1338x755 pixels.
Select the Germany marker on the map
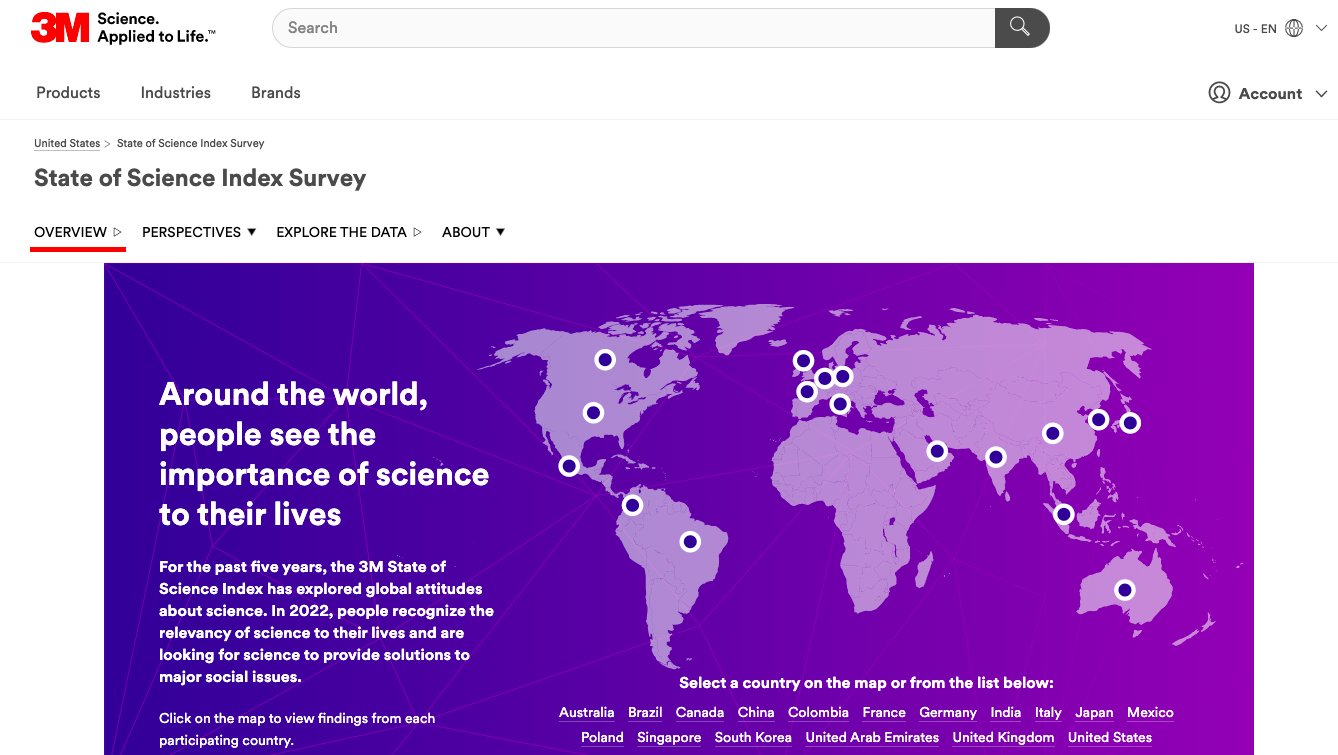(824, 378)
